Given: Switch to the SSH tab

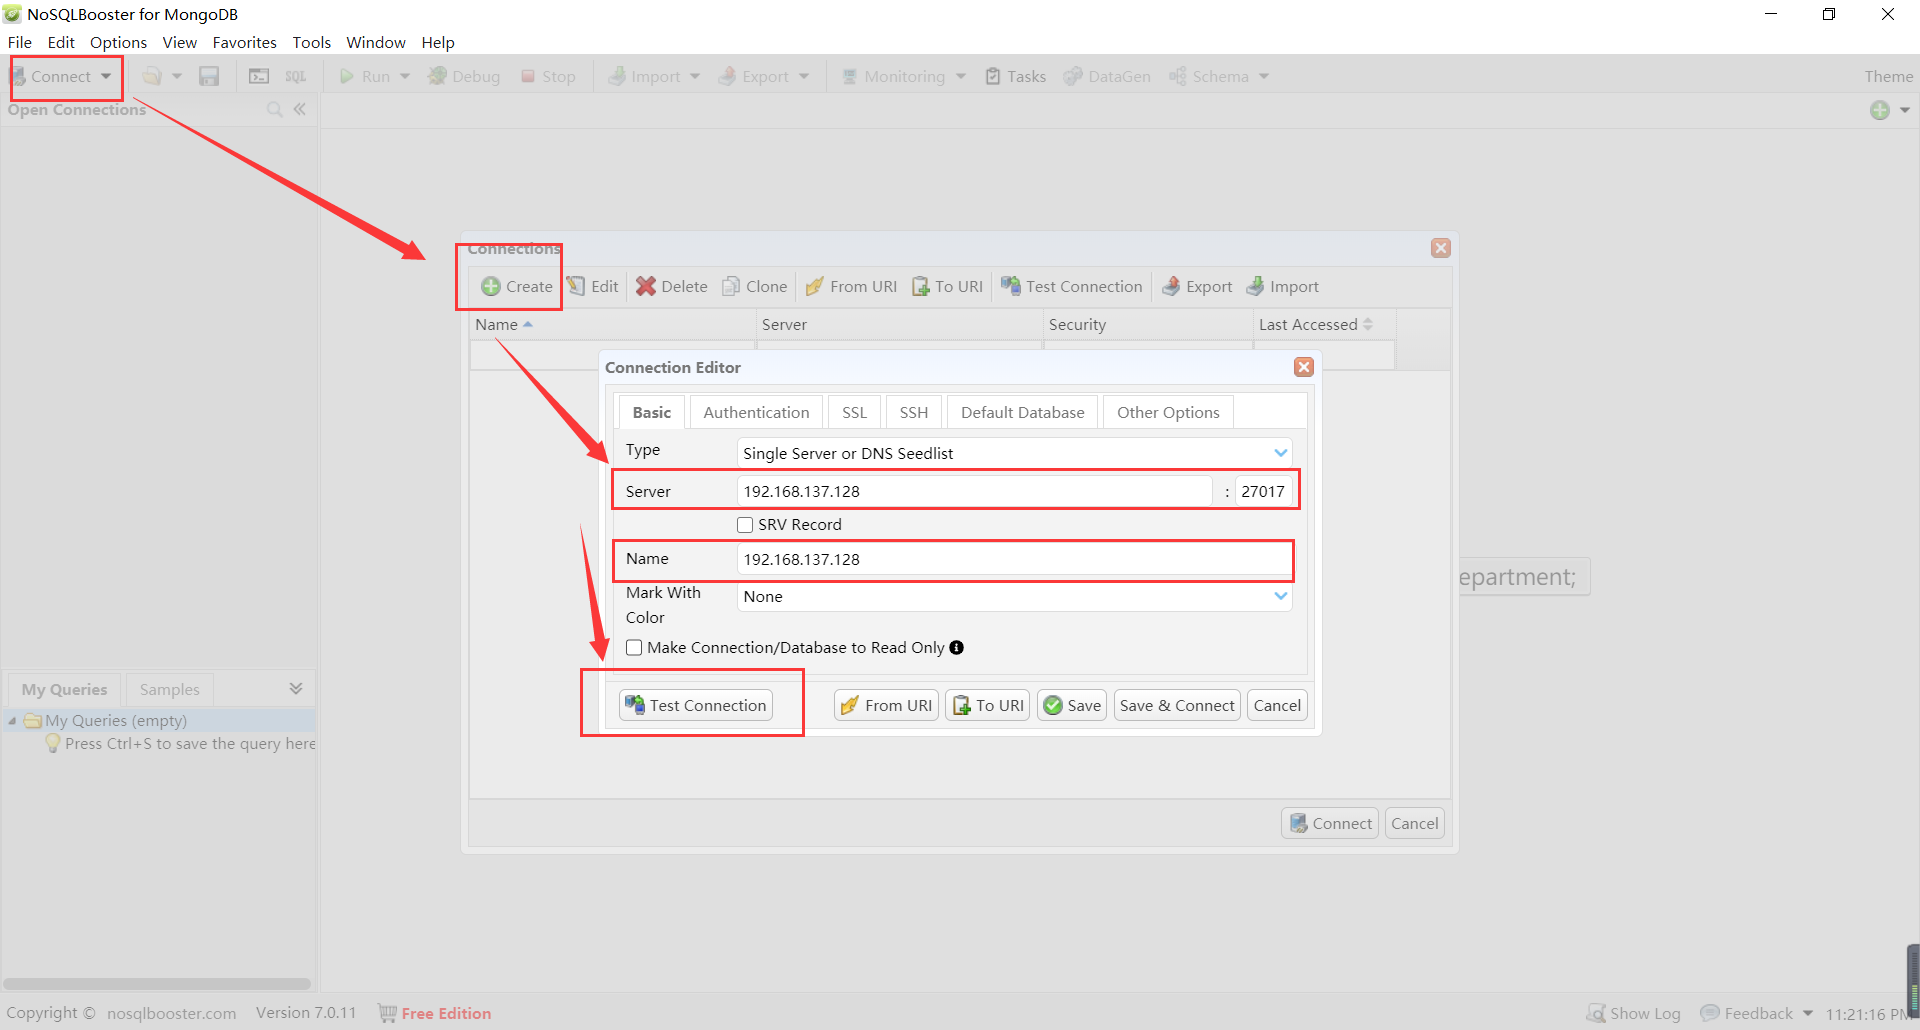Looking at the screenshot, I should [913, 412].
